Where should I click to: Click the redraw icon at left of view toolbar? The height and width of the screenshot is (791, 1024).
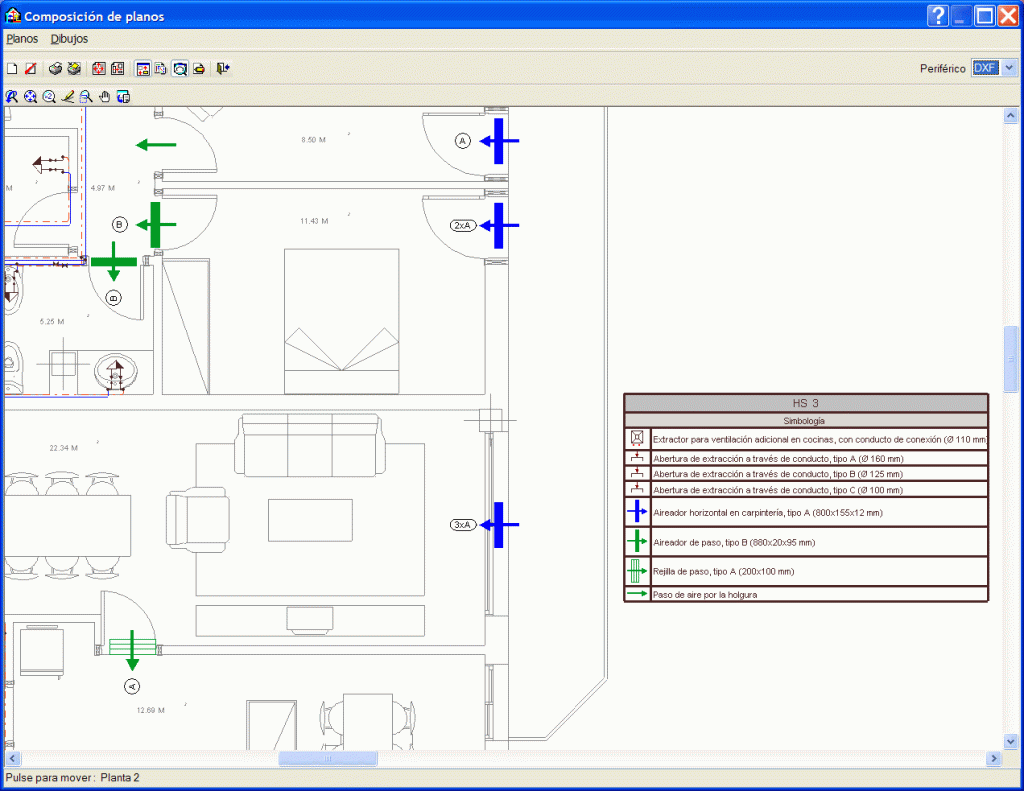click(12, 97)
